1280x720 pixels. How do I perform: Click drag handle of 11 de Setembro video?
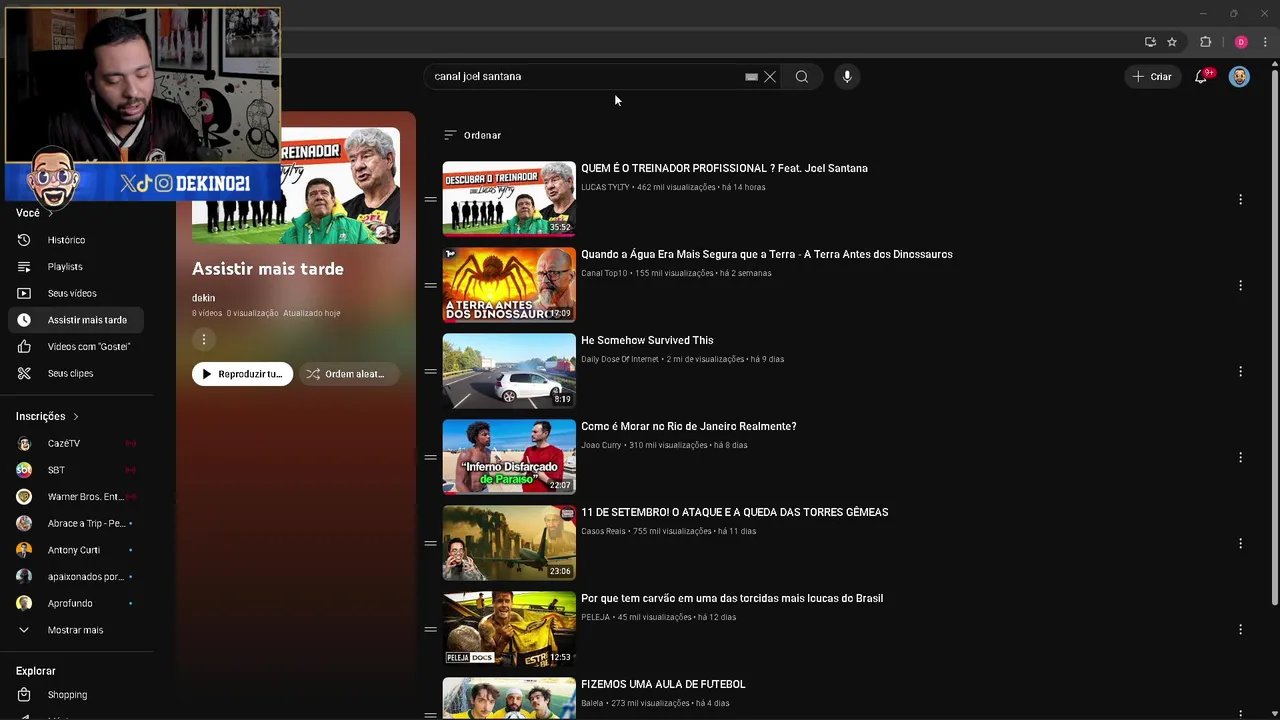point(430,544)
